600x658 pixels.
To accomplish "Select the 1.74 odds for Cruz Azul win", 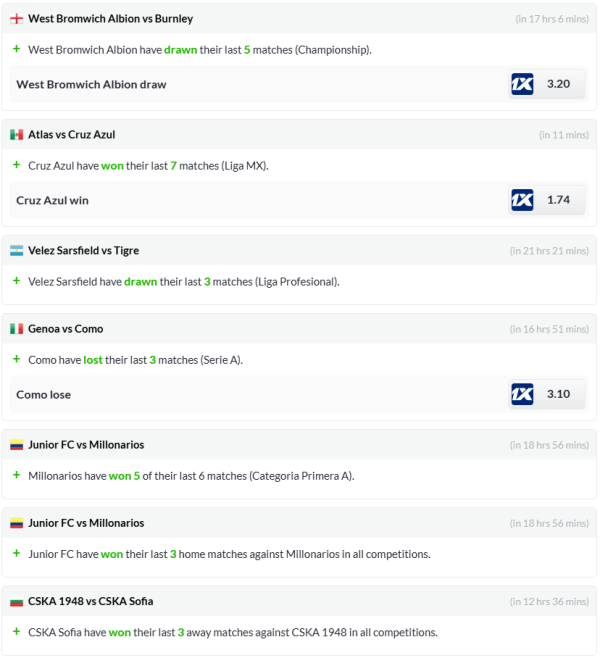I will coord(559,200).
